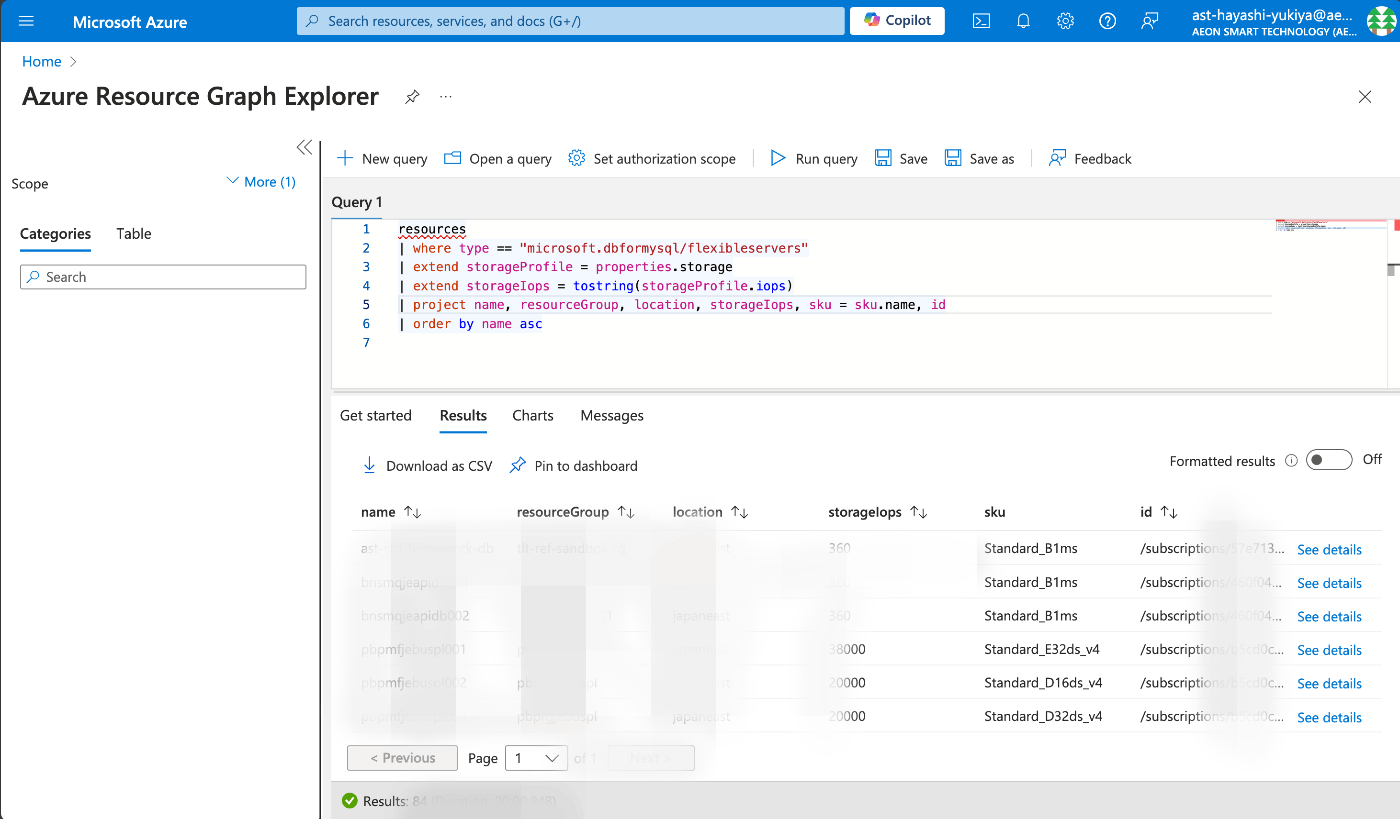Screen dimensions: 1400x819
Task: Click Save as in the toolbar
Action: [980, 159]
